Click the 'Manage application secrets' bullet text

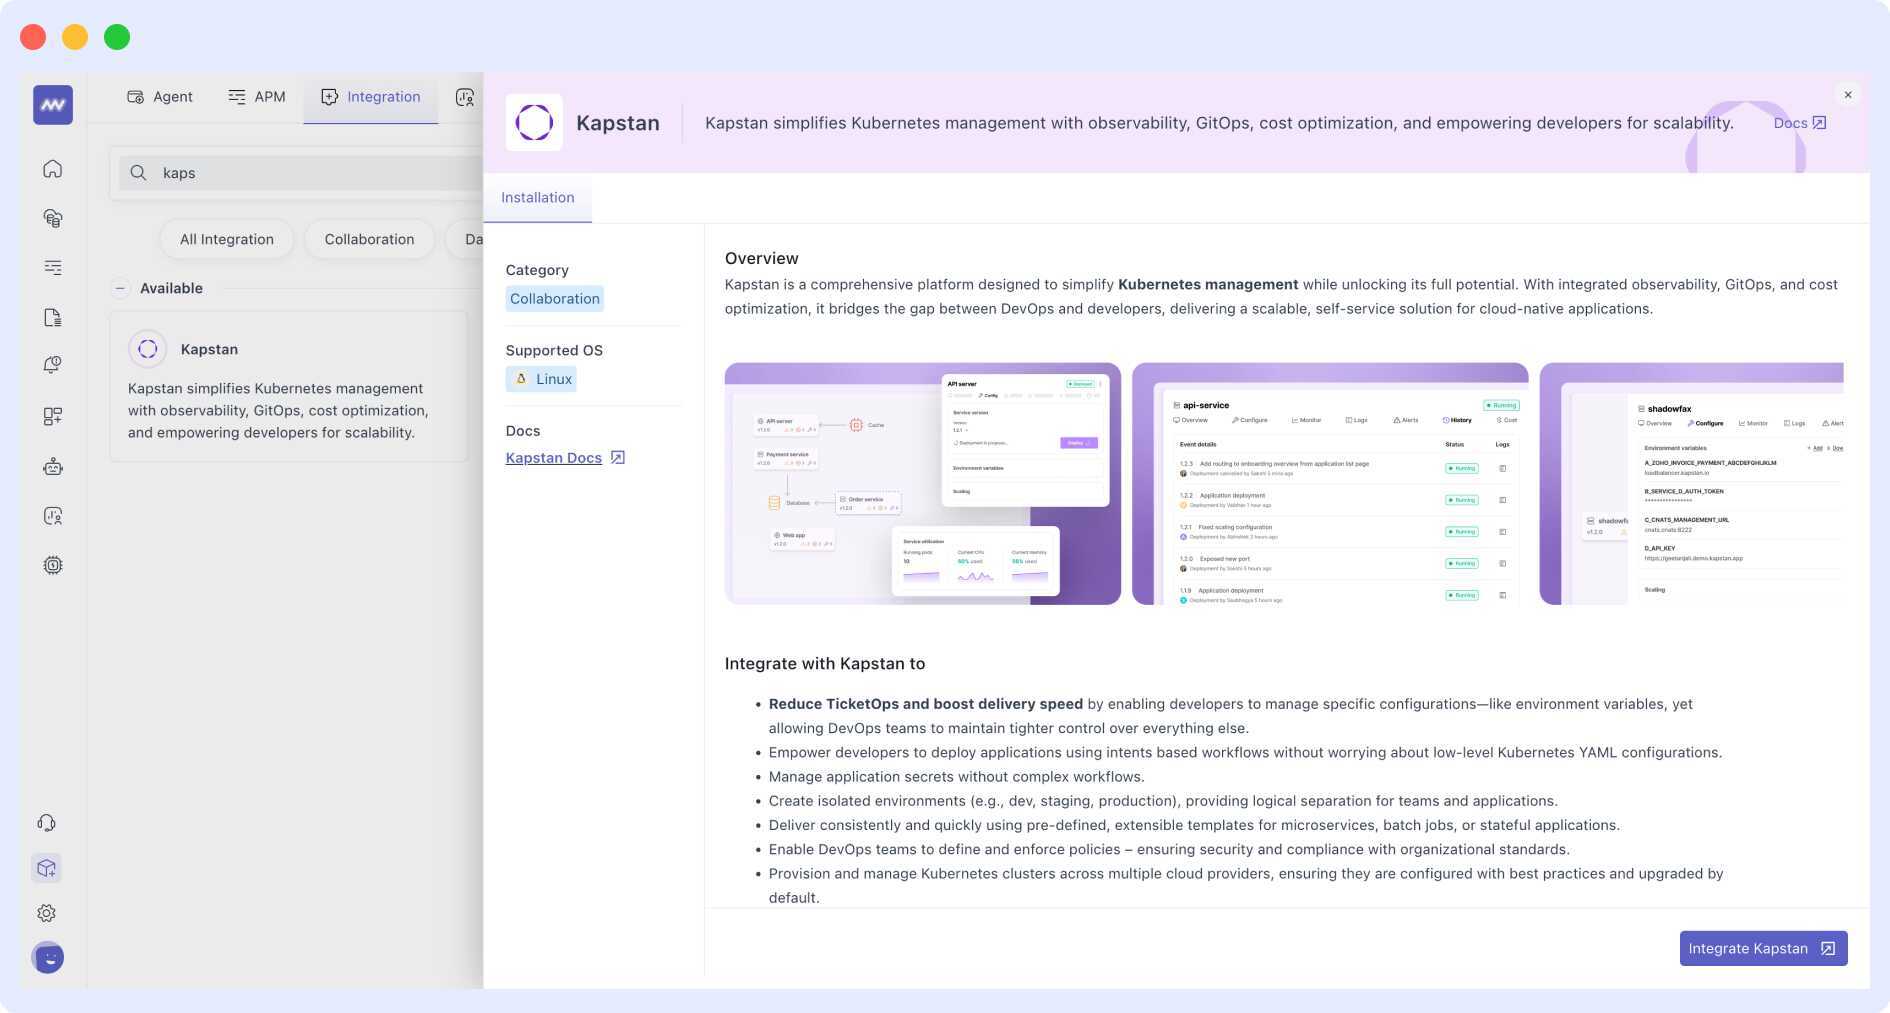(957, 777)
